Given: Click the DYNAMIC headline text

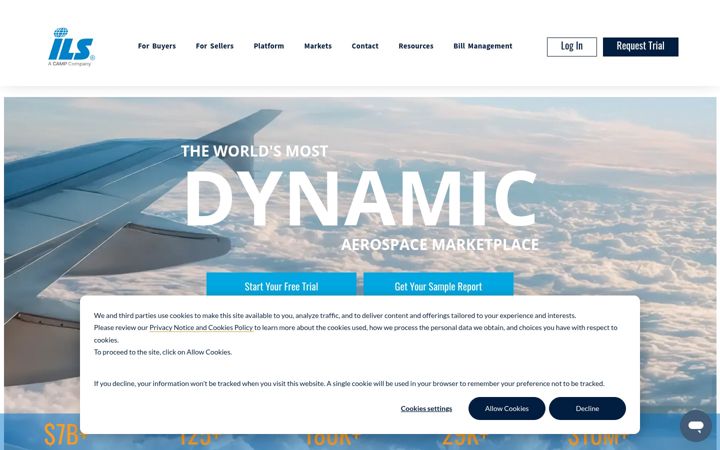Looking at the screenshot, I should [360, 198].
